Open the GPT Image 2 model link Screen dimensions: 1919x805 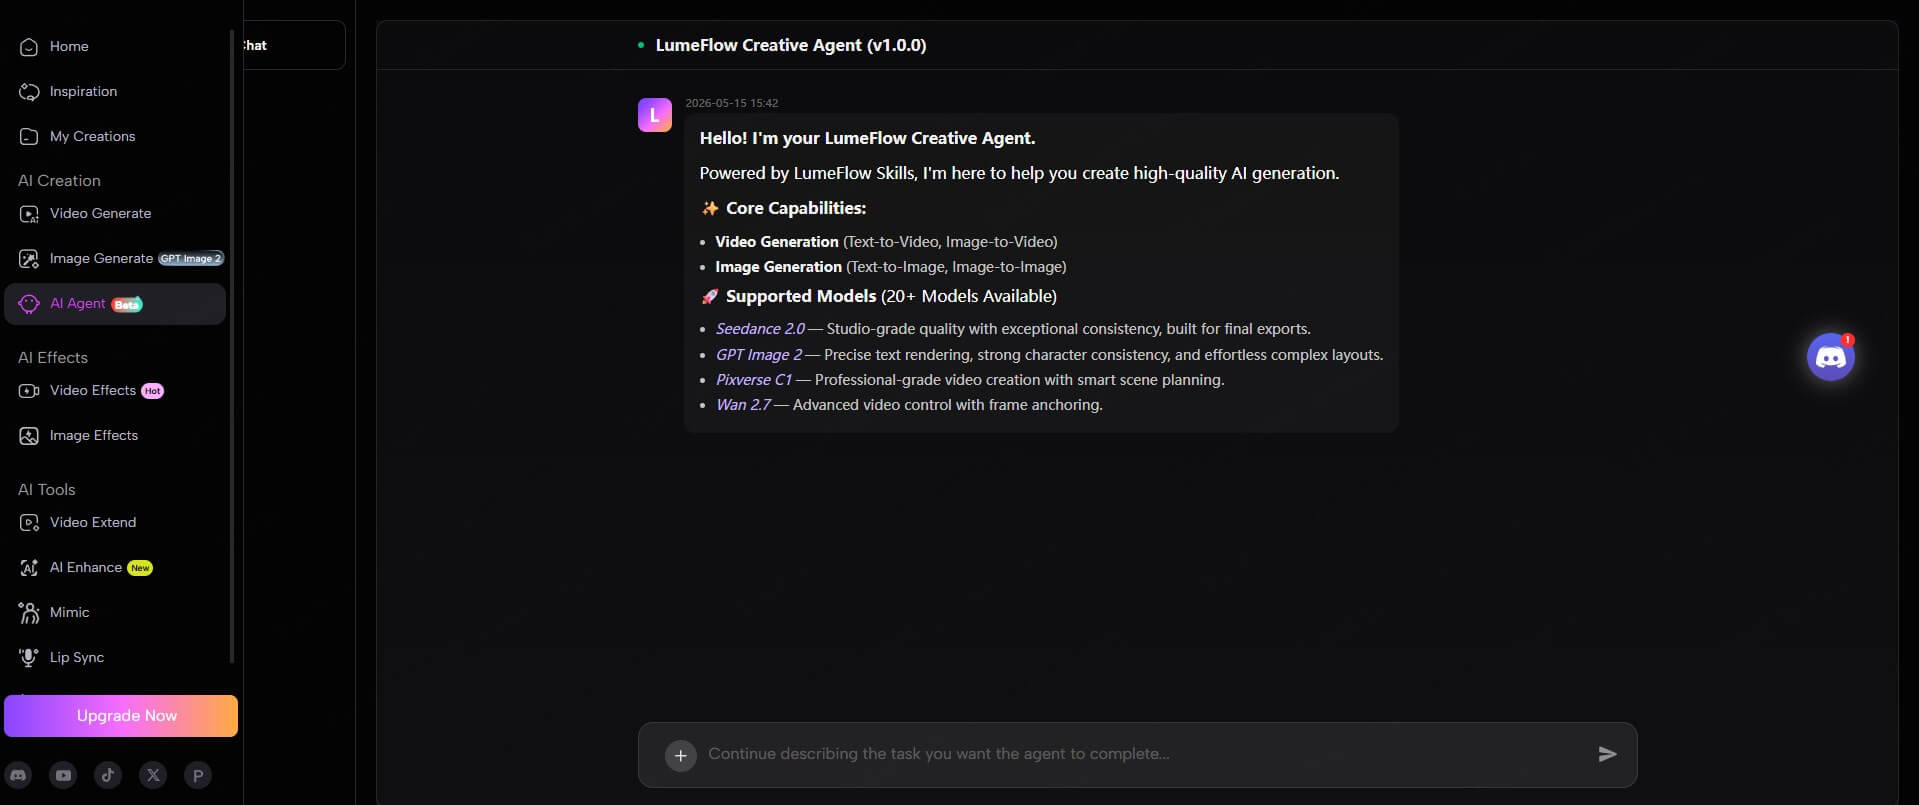[759, 355]
